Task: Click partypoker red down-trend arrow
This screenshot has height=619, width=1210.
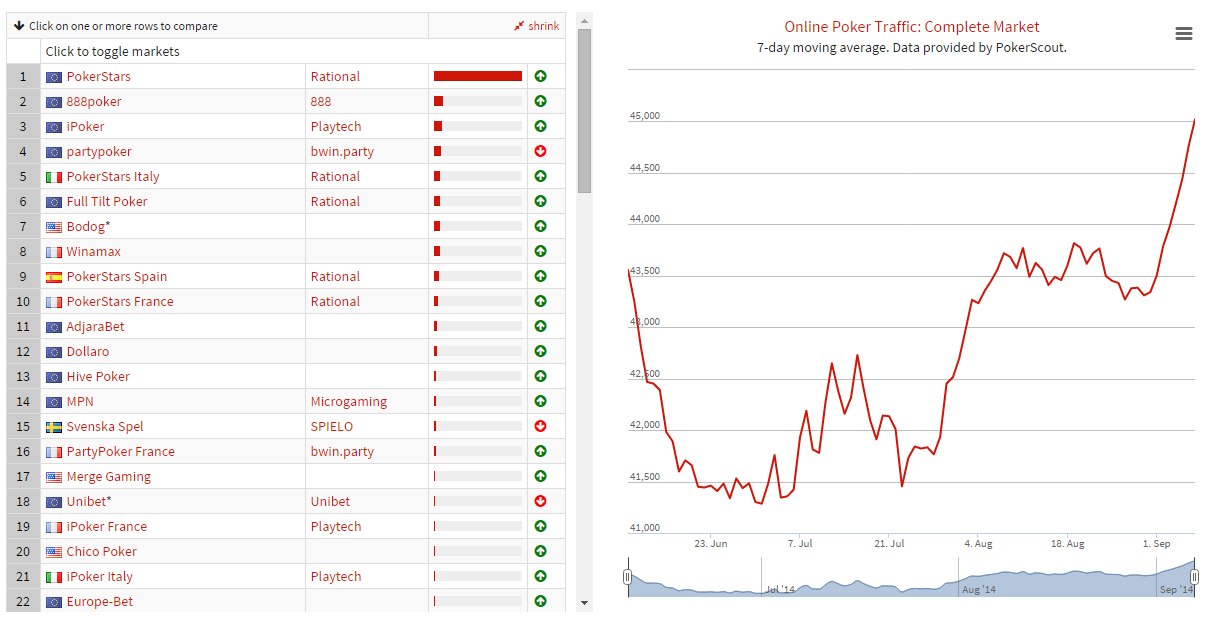Action: pos(541,151)
